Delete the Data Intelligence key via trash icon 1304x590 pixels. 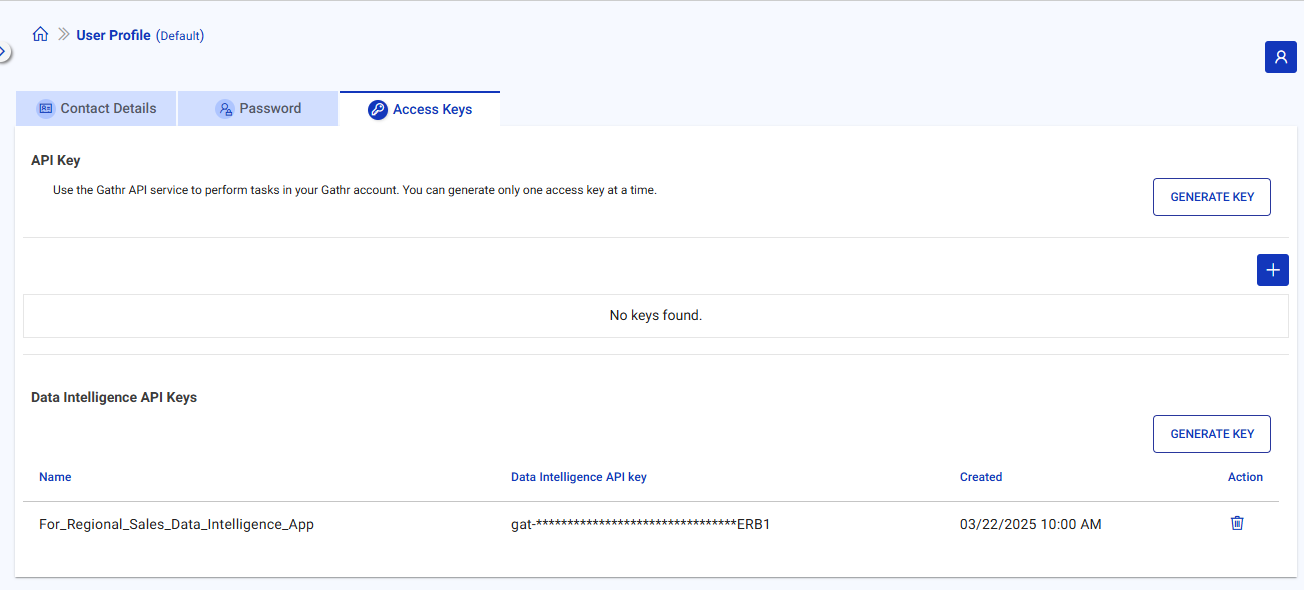(1237, 522)
